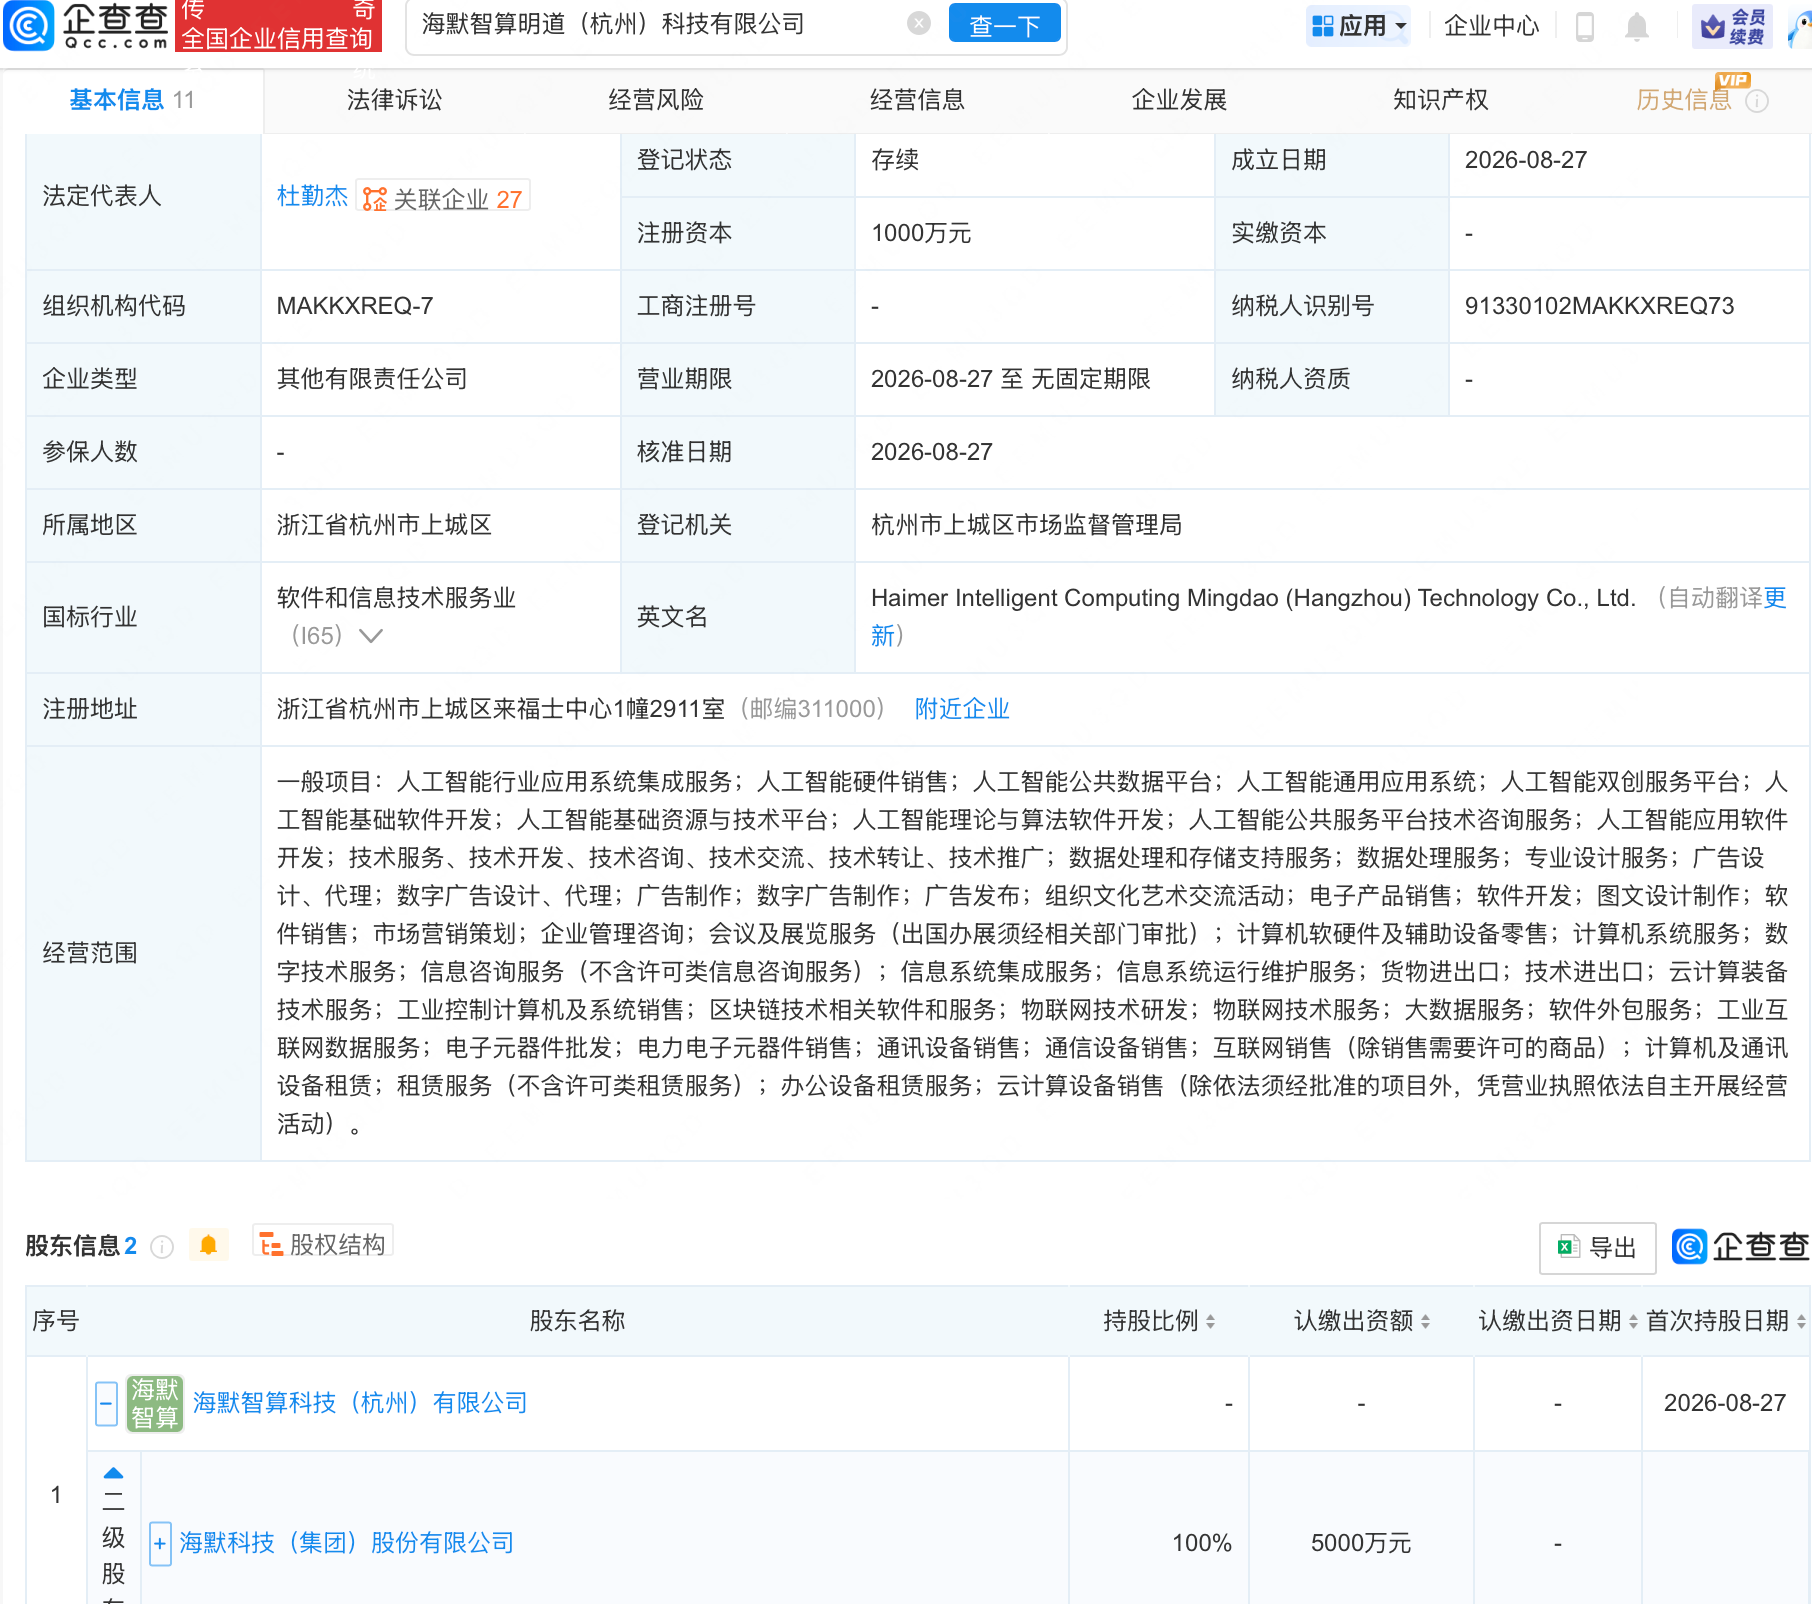Select the 成立日期 value 2026-08-27

pos(1526,160)
